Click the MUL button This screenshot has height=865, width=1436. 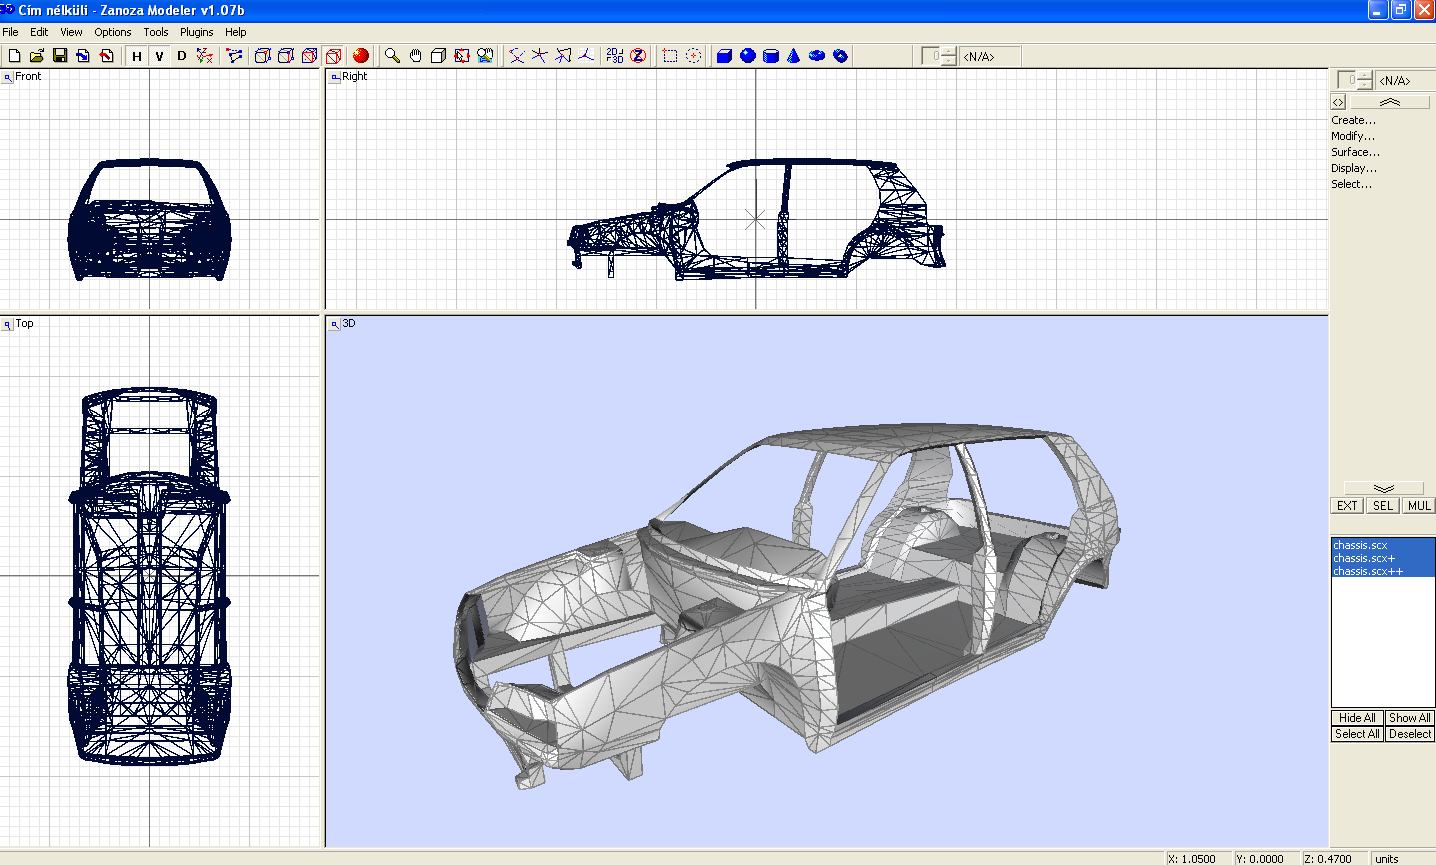pos(1419,506)
